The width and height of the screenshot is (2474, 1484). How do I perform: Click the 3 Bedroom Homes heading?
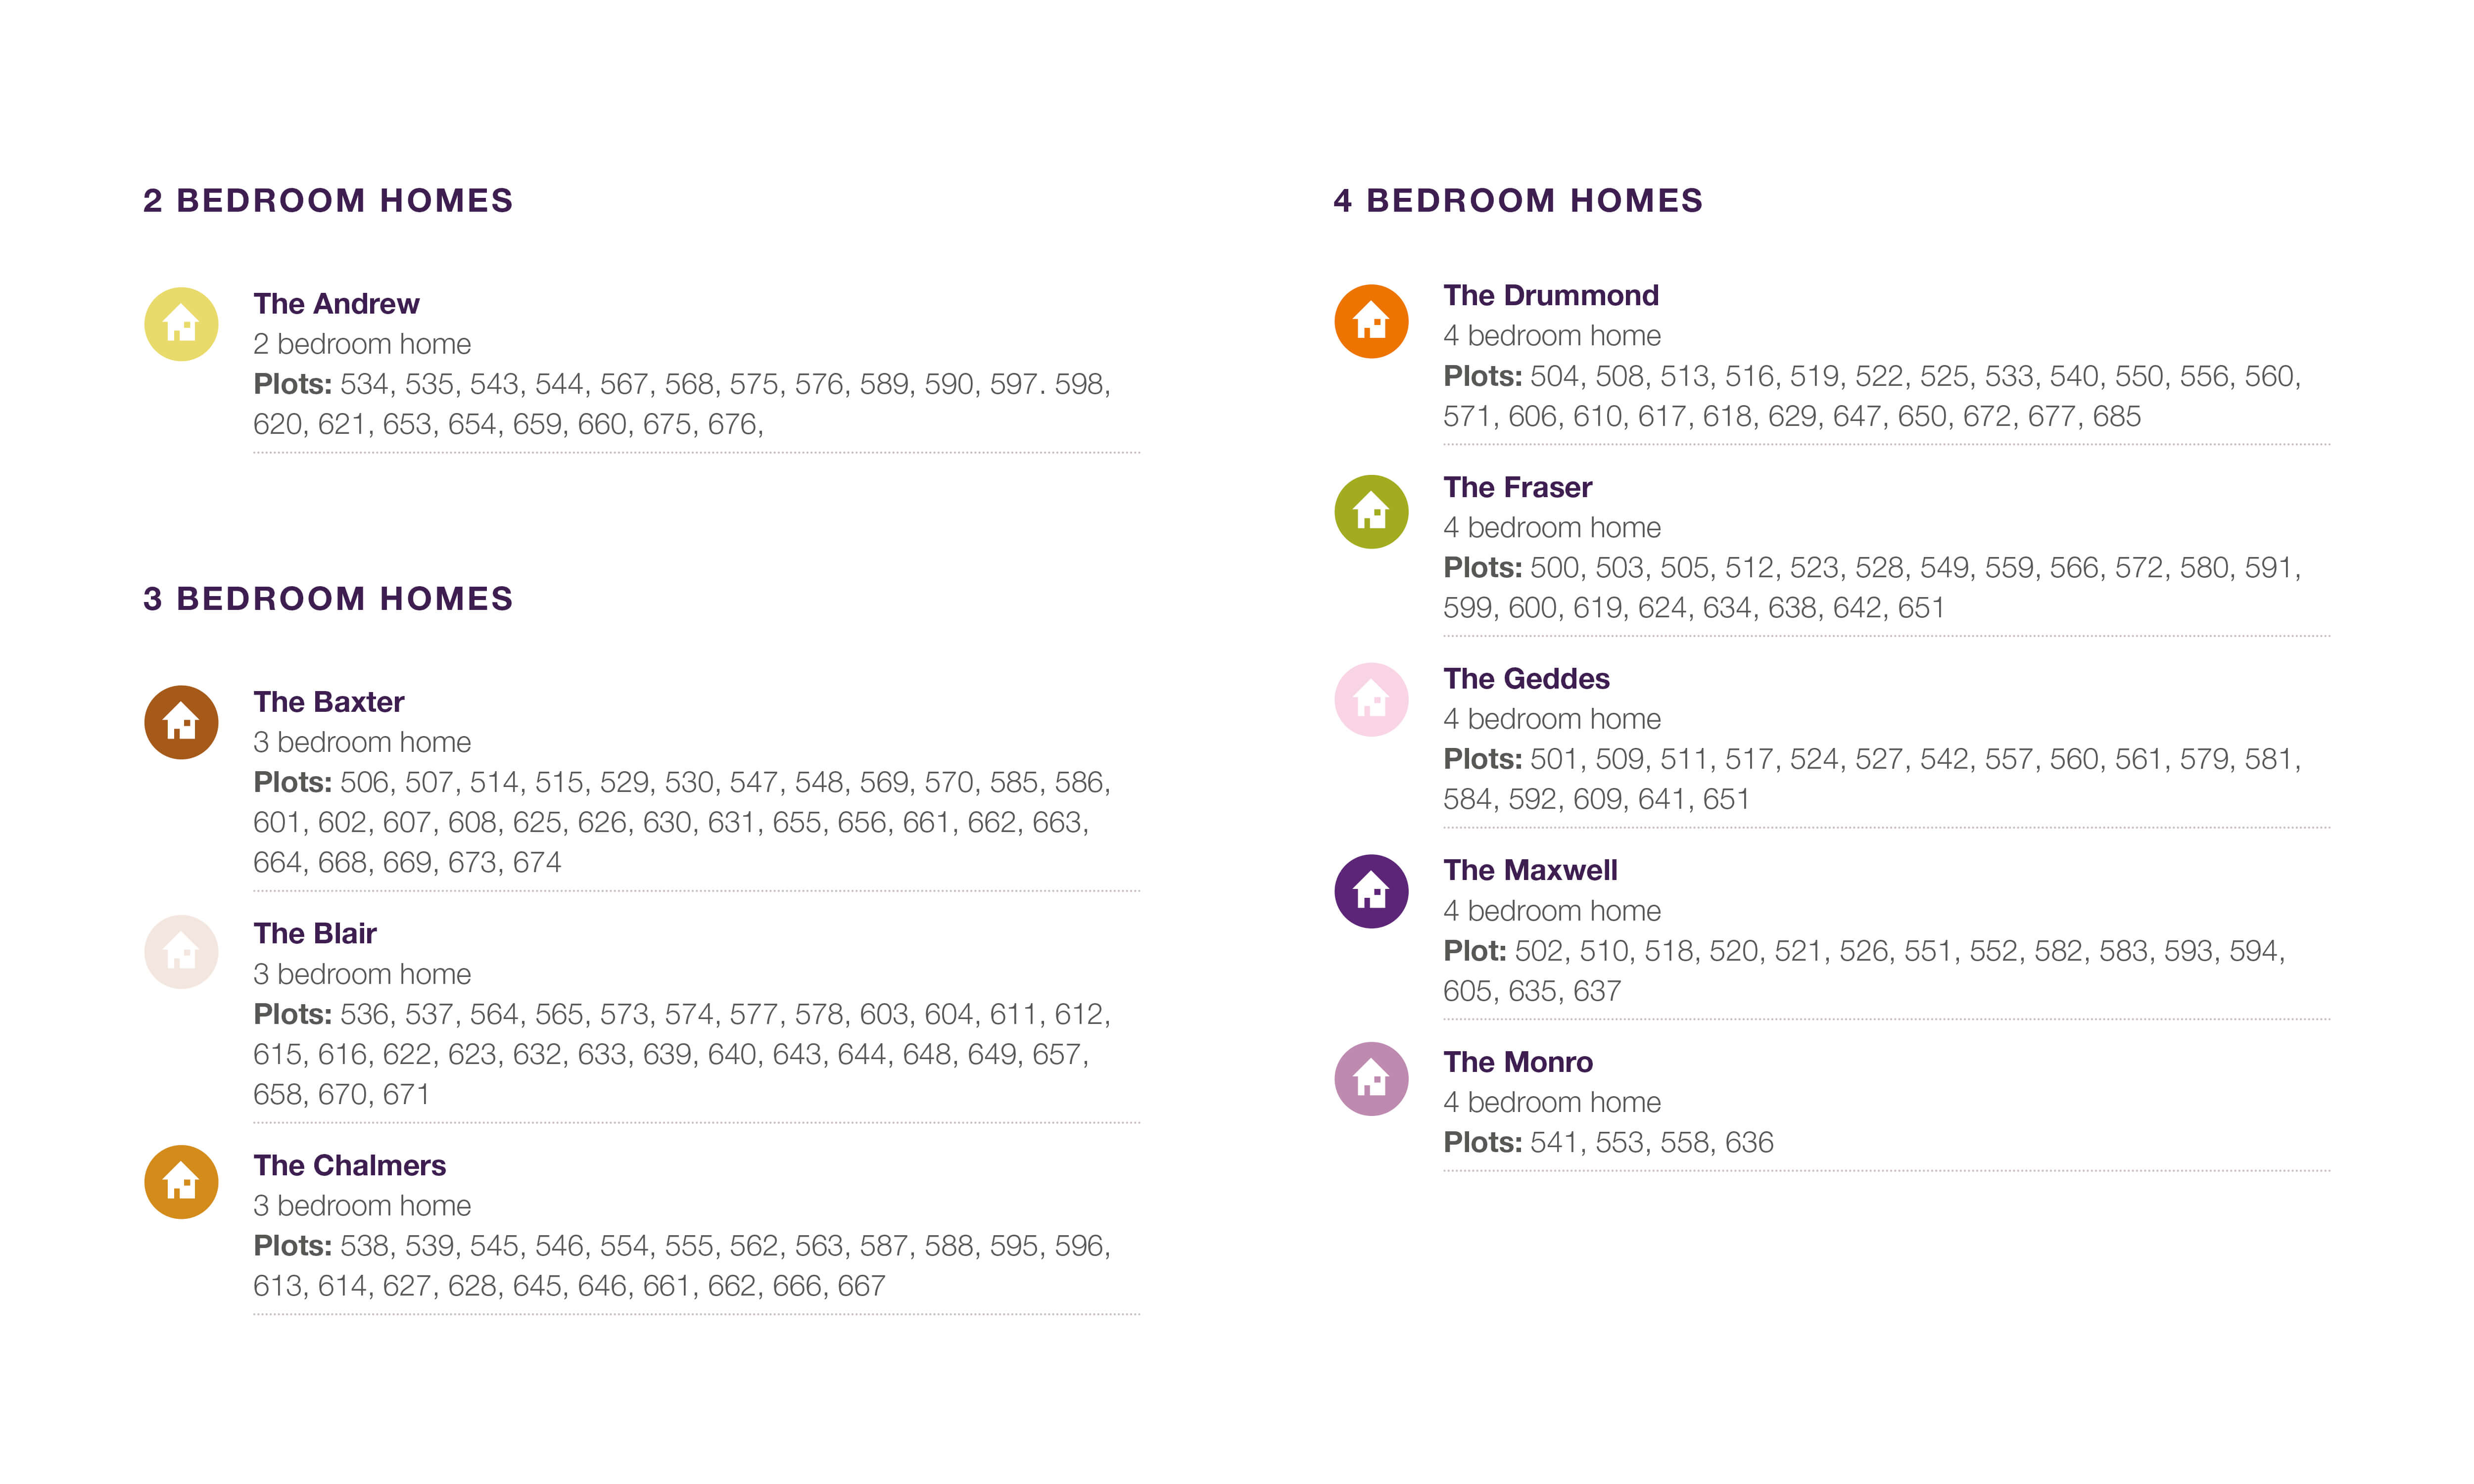point(328,598)
